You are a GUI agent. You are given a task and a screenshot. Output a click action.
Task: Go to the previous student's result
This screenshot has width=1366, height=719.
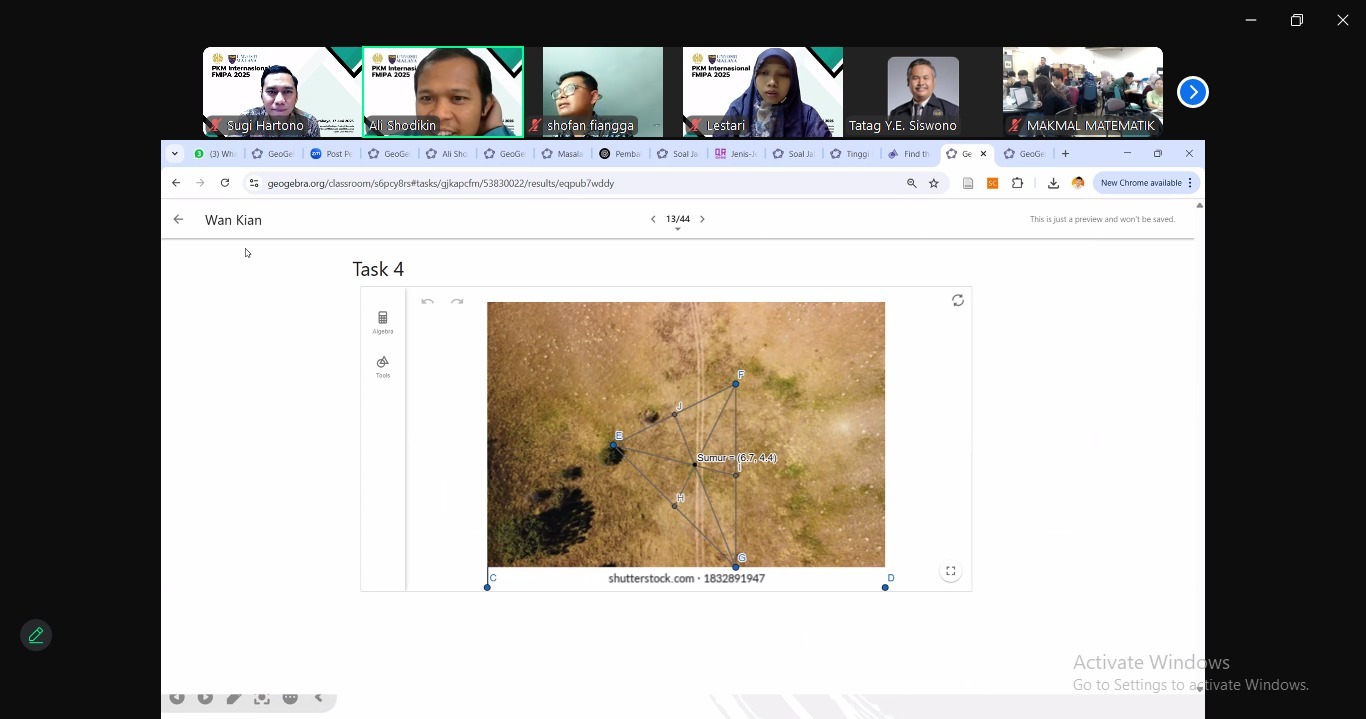(653, 219)
